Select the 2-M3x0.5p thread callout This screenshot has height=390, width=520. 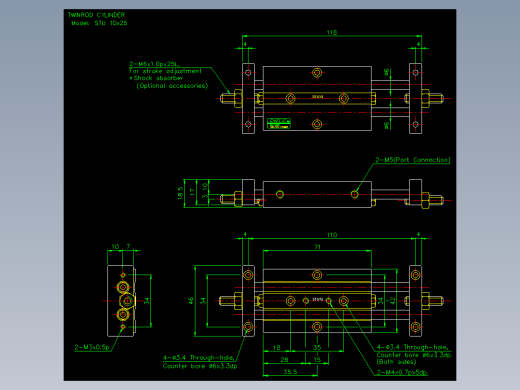[92, 347]
